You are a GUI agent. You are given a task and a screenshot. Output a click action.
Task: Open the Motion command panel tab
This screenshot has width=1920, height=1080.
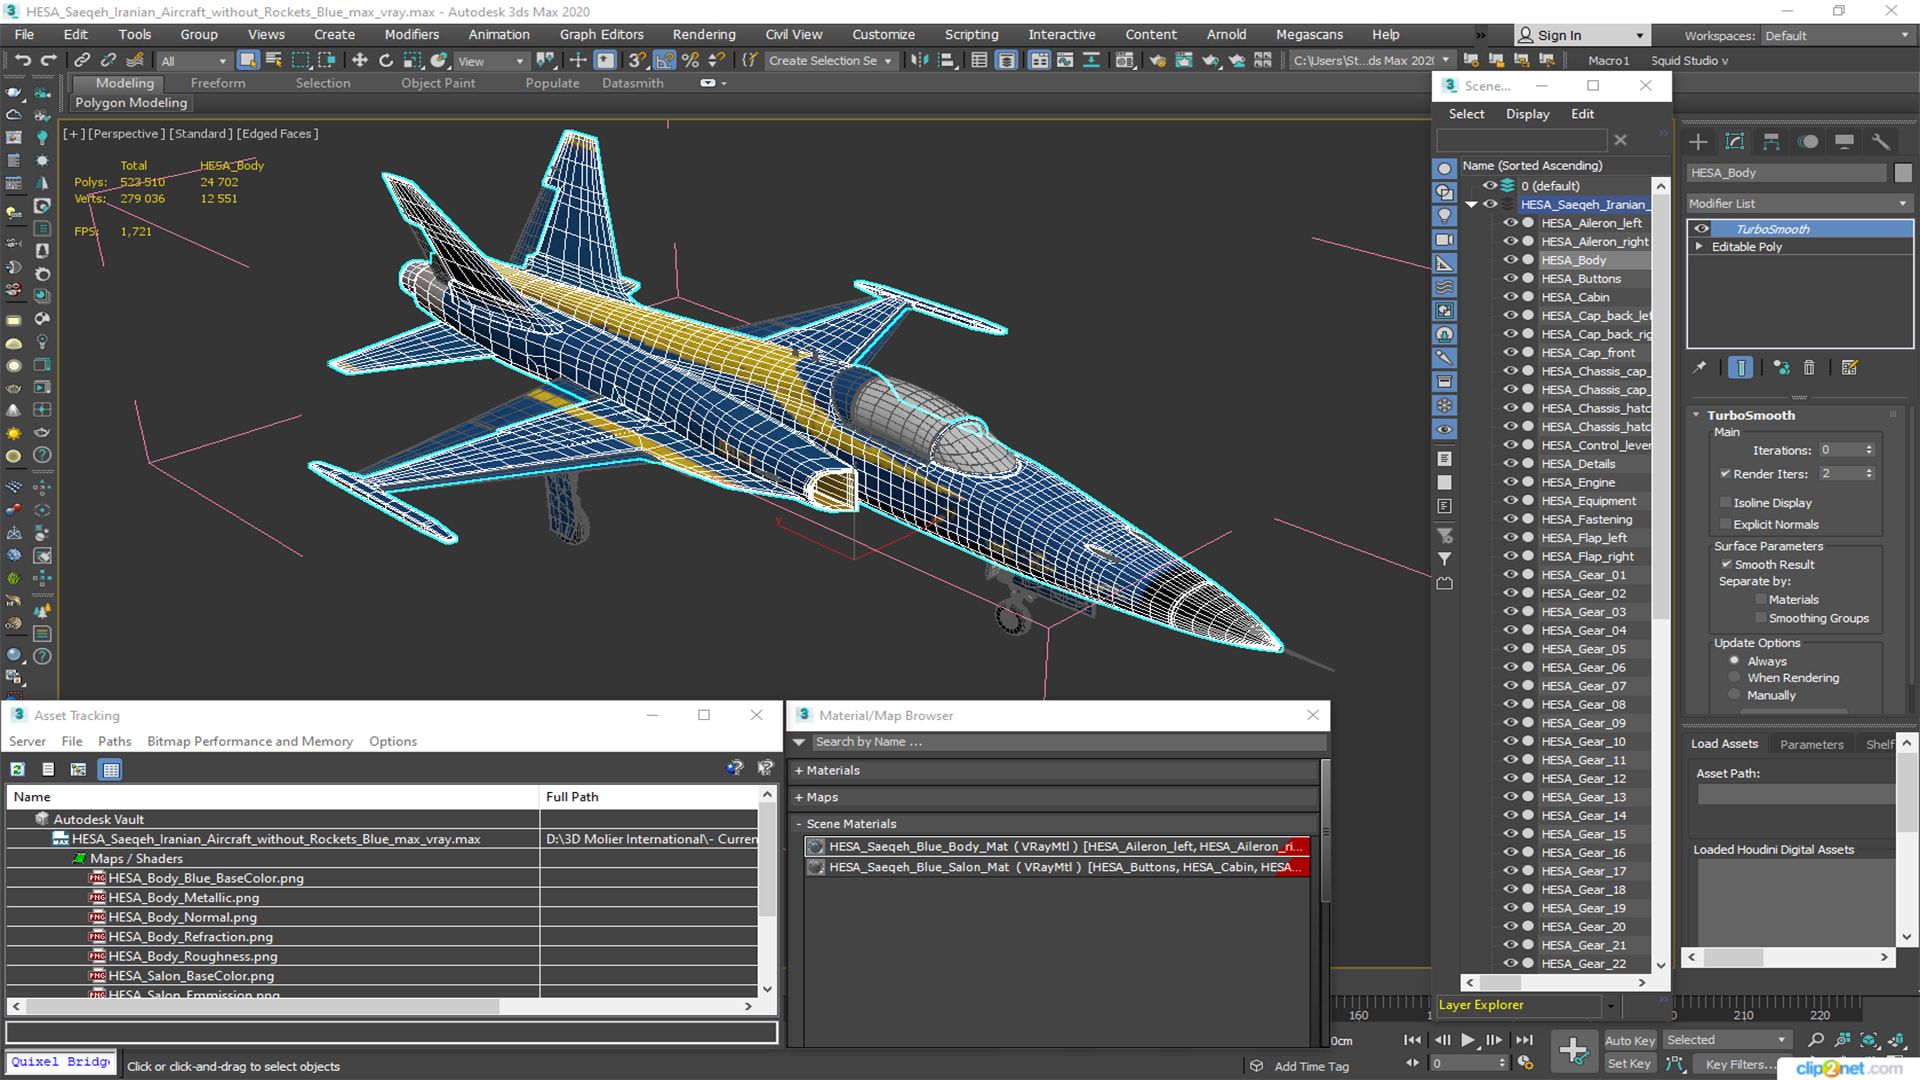1808,141
